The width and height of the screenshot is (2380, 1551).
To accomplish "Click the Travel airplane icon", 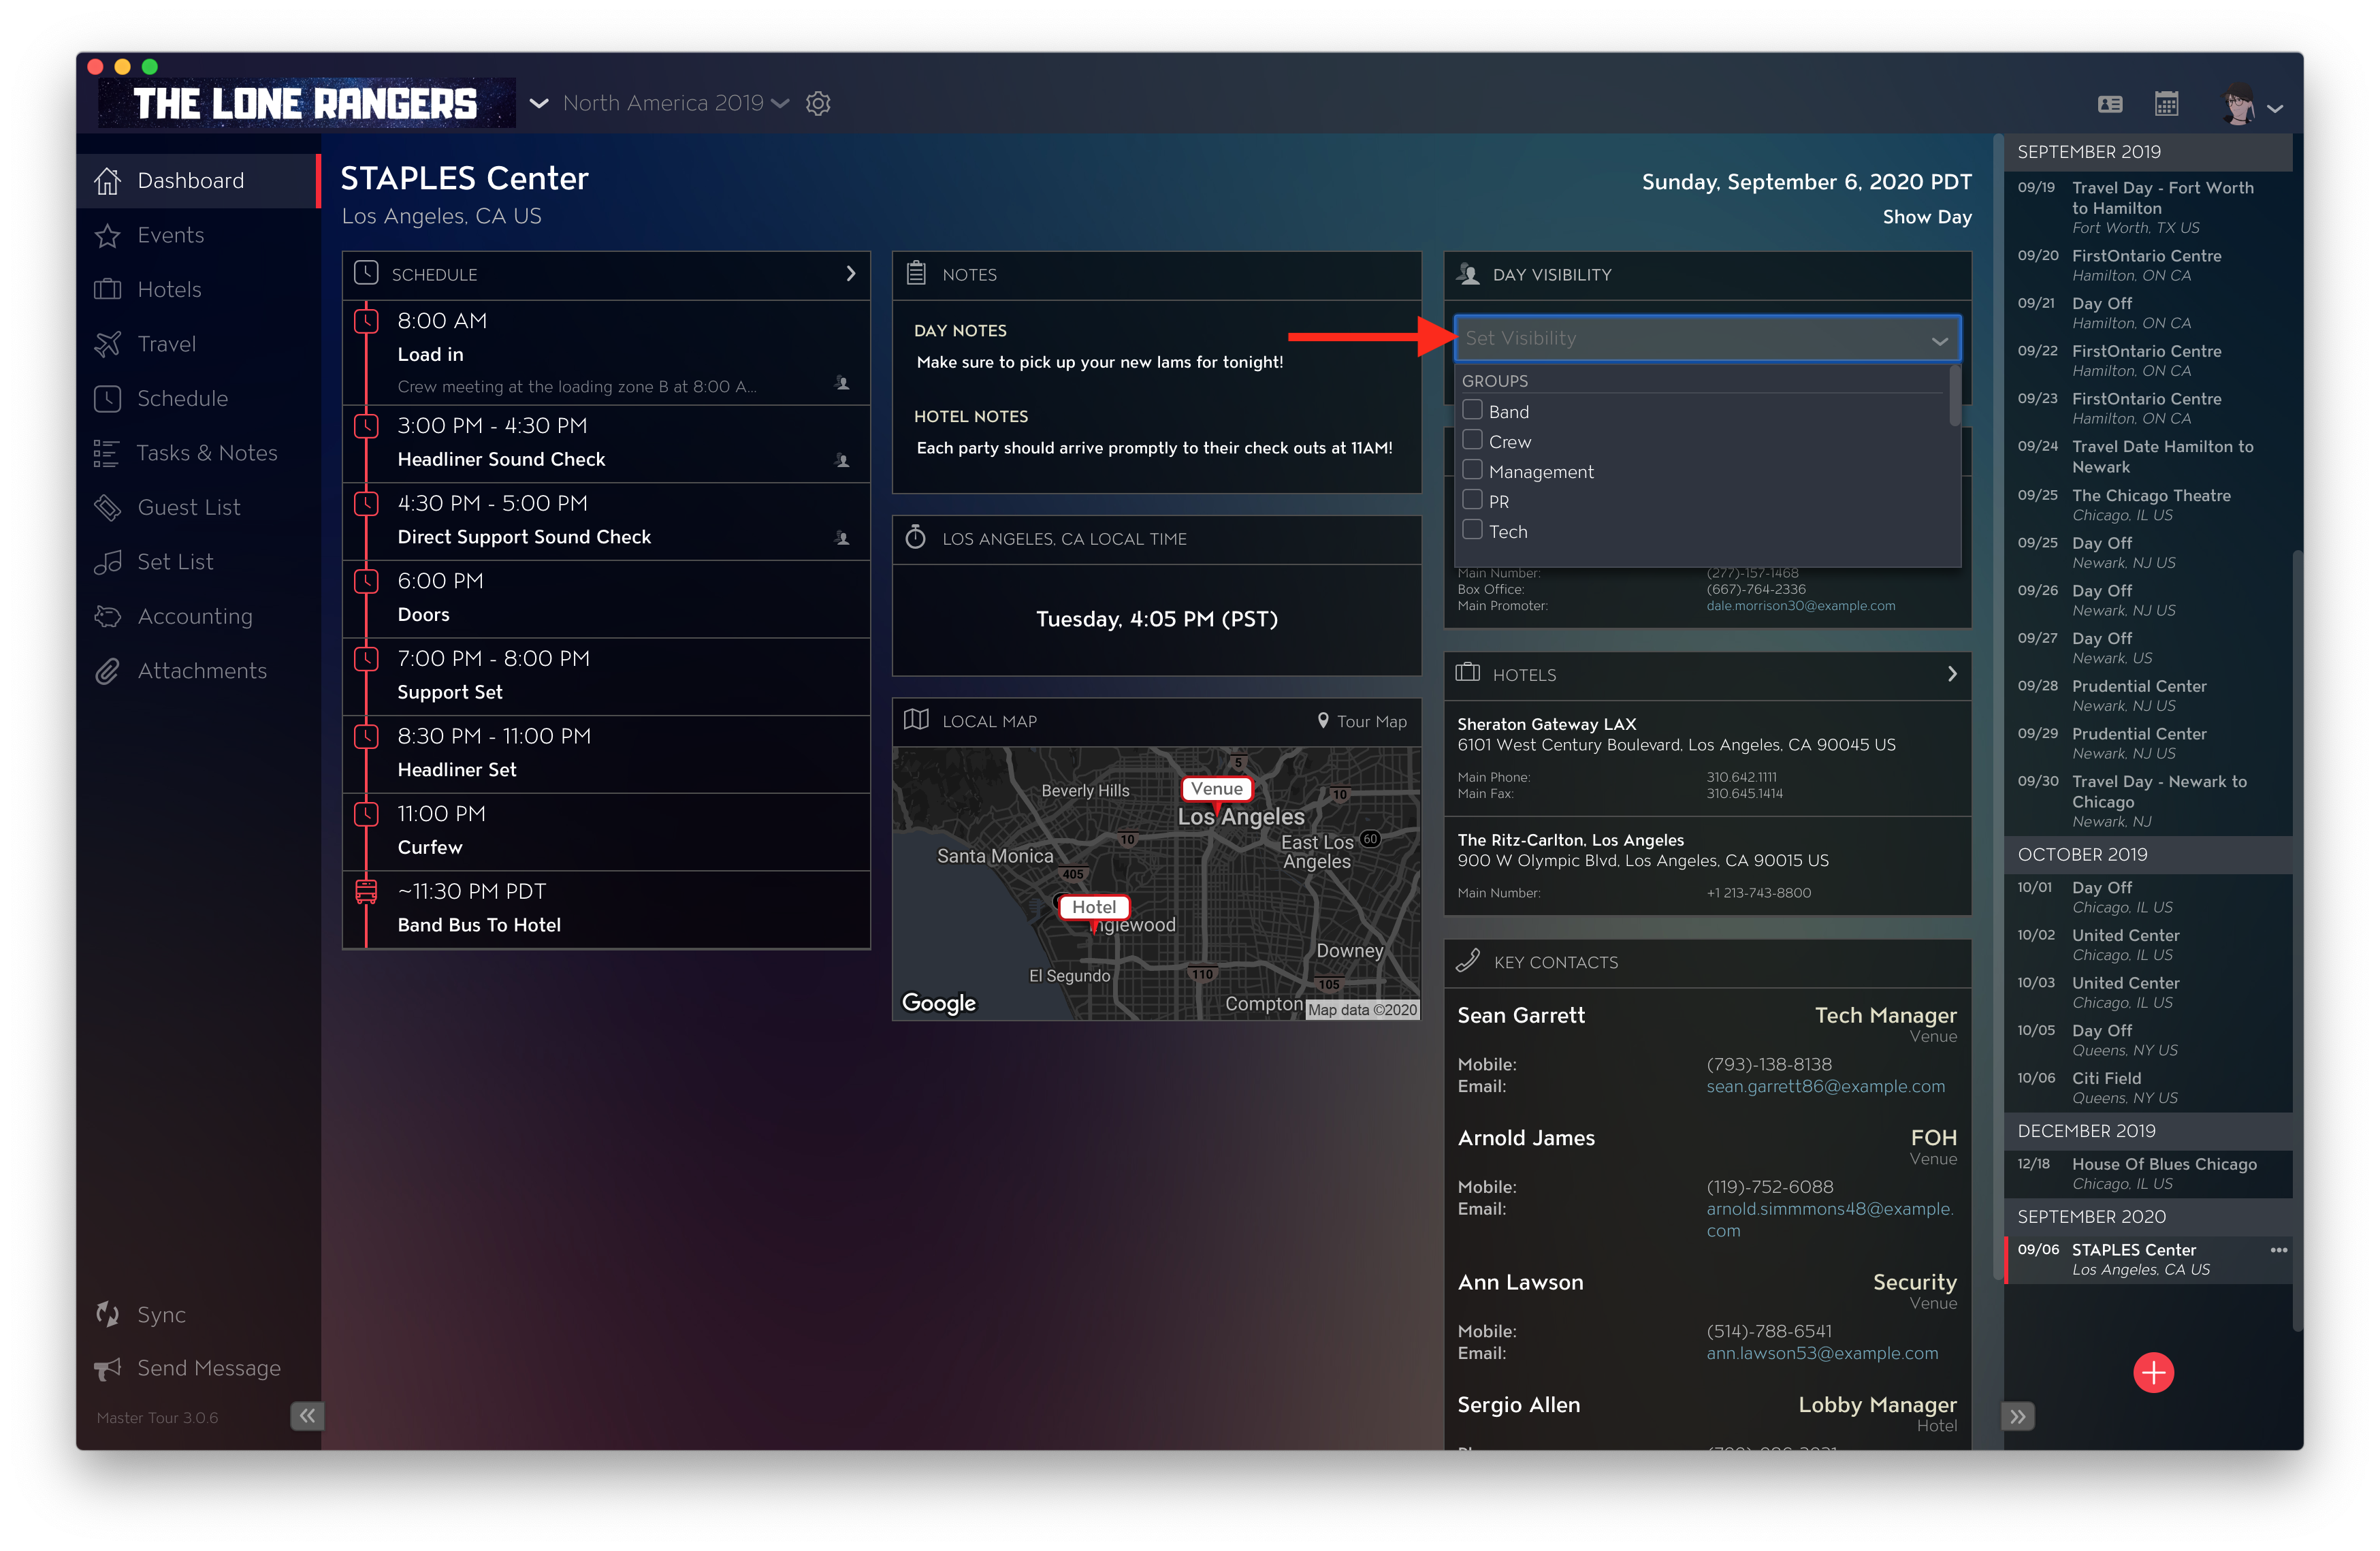I will pyautogui.click(x=108, y=344).
